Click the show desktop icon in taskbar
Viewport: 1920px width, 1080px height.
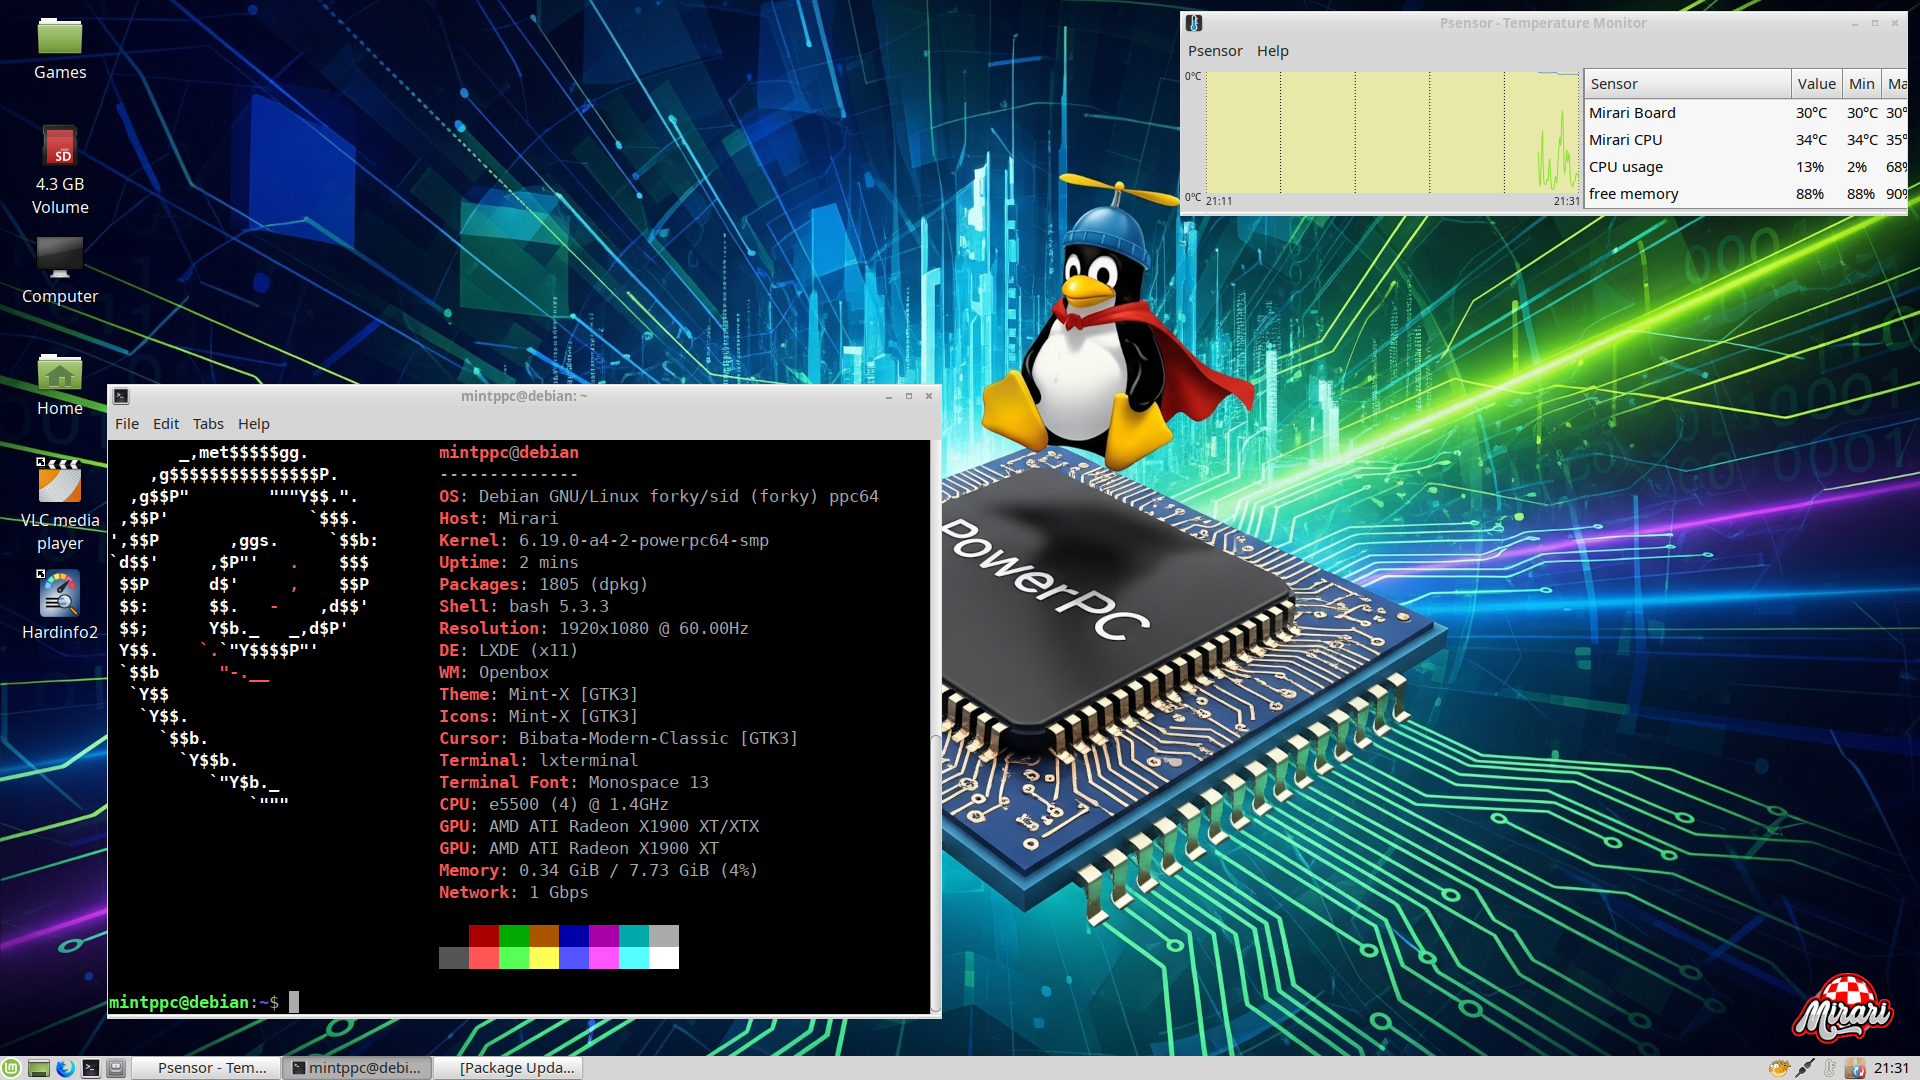point(116,1068)
